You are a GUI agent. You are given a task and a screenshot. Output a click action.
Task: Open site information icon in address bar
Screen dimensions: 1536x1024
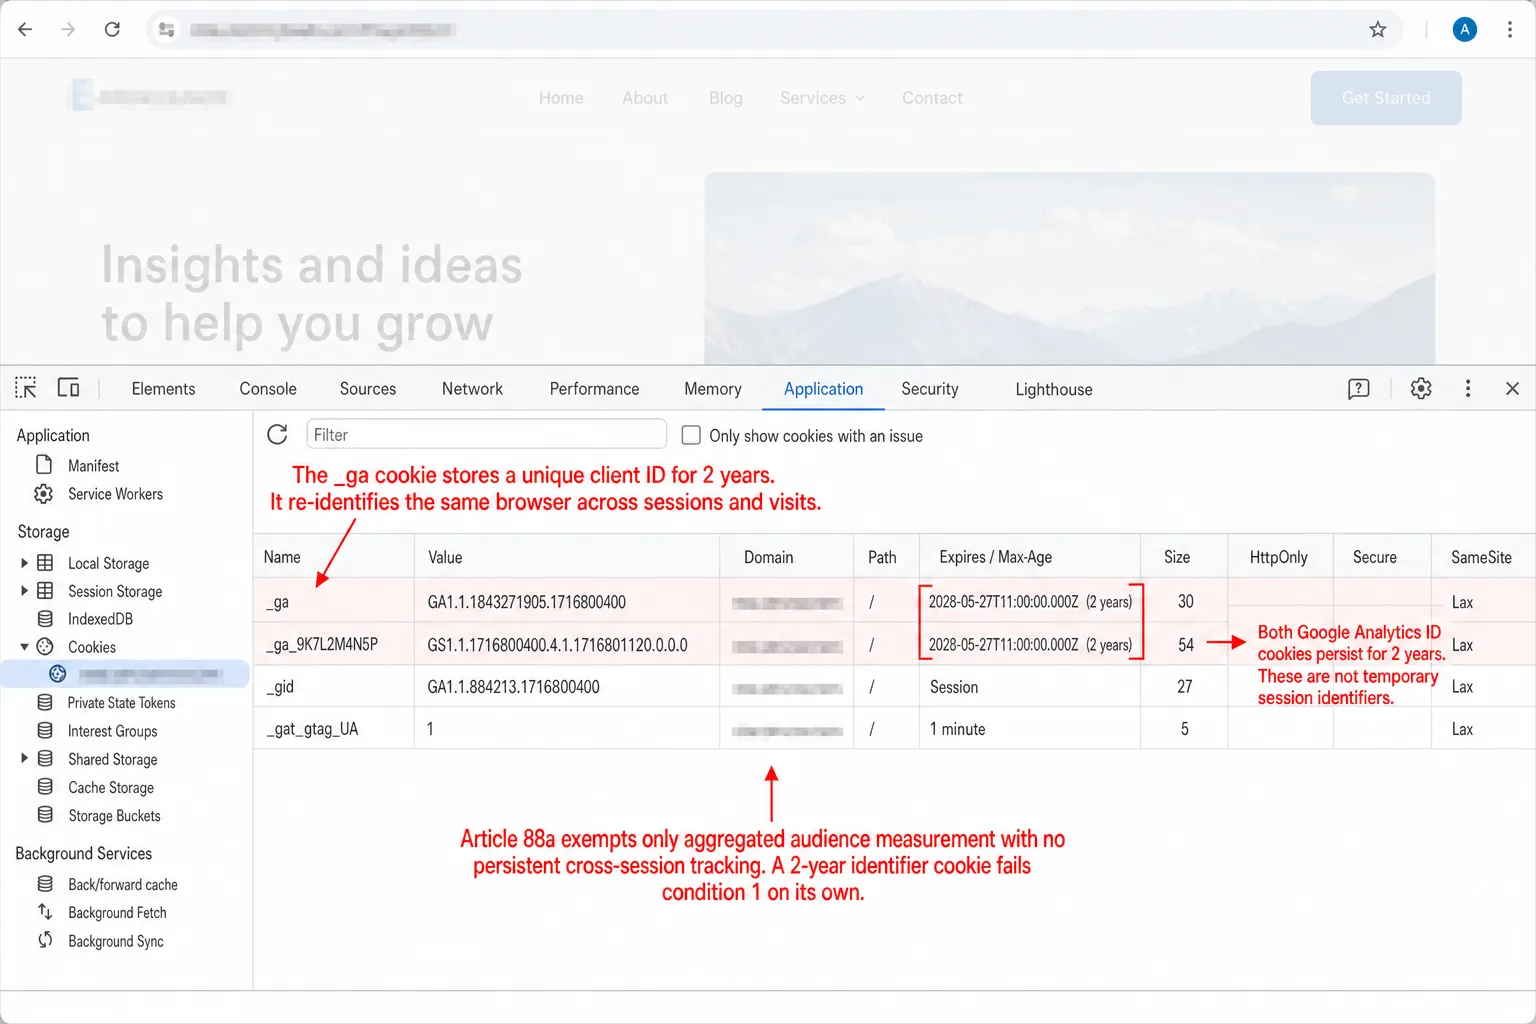(x=167, y=30)
